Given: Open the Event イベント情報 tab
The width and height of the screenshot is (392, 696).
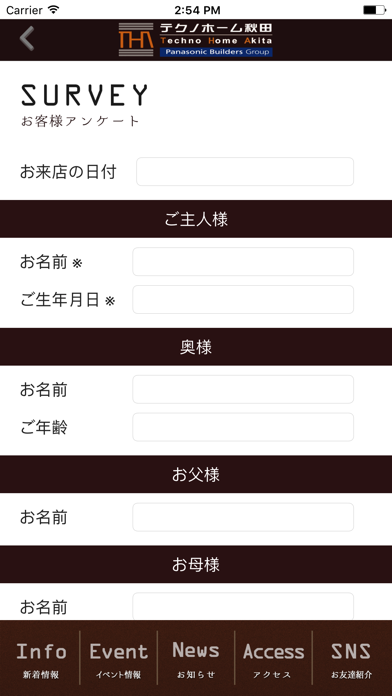Looking at the screenshot, I should (119, 659).
